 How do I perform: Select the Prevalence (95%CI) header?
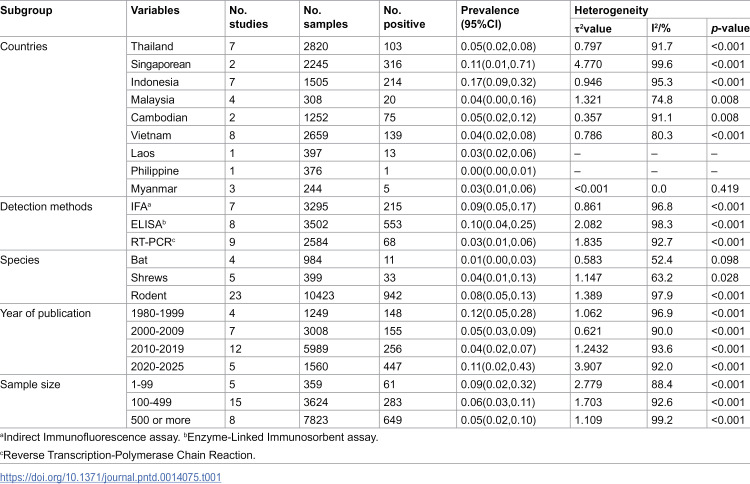(490, 17)
